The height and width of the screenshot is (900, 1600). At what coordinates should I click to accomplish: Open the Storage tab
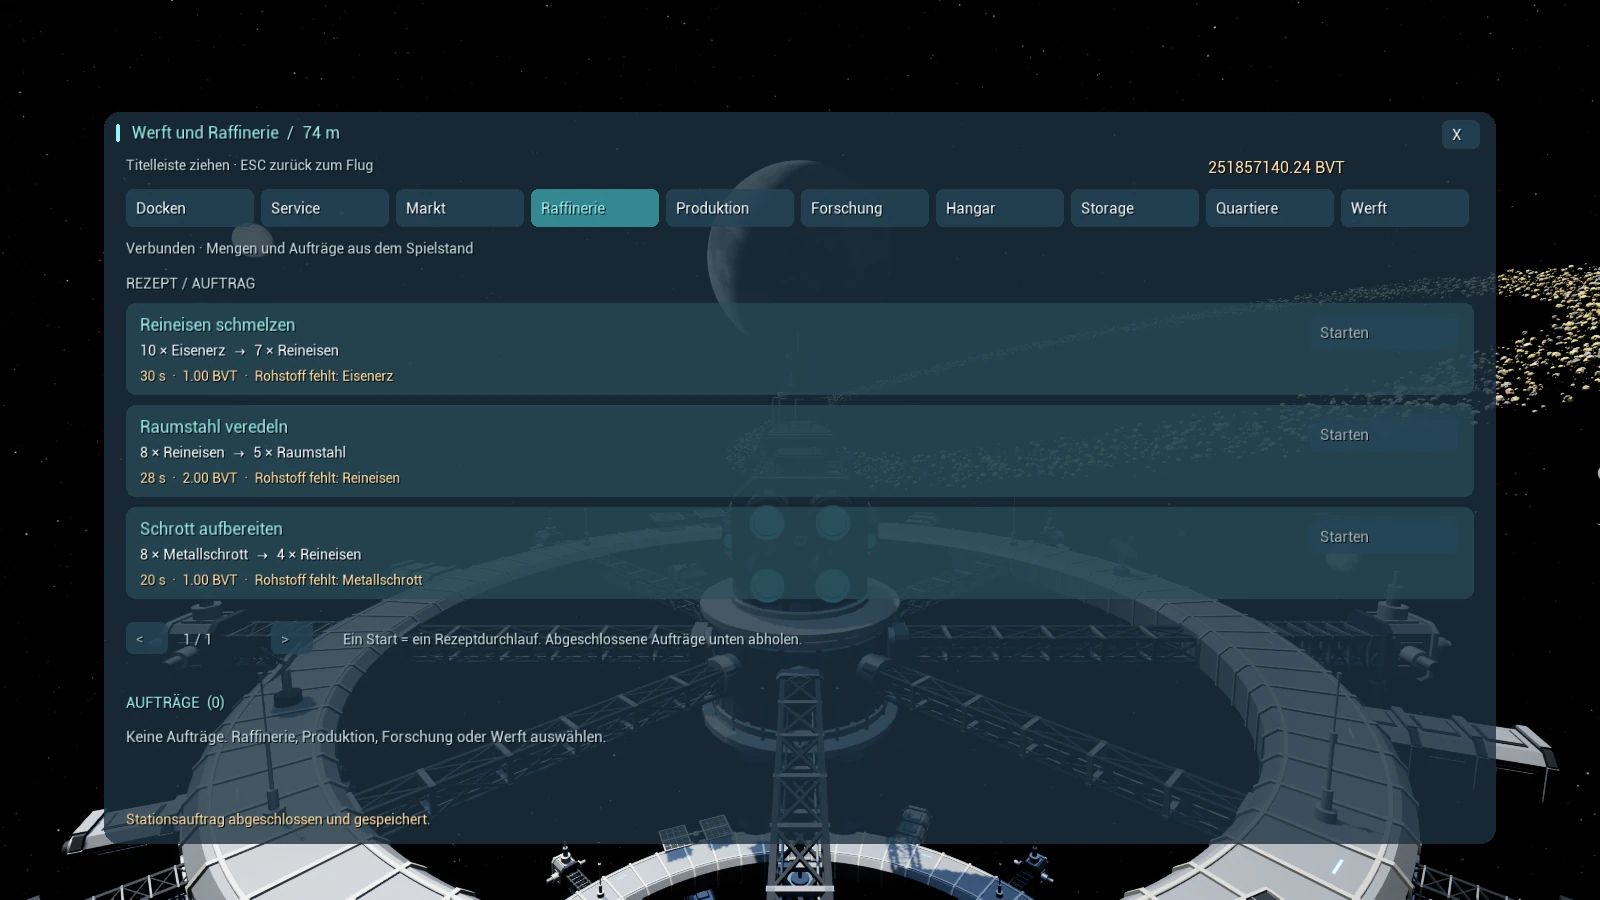[1135, 208]
